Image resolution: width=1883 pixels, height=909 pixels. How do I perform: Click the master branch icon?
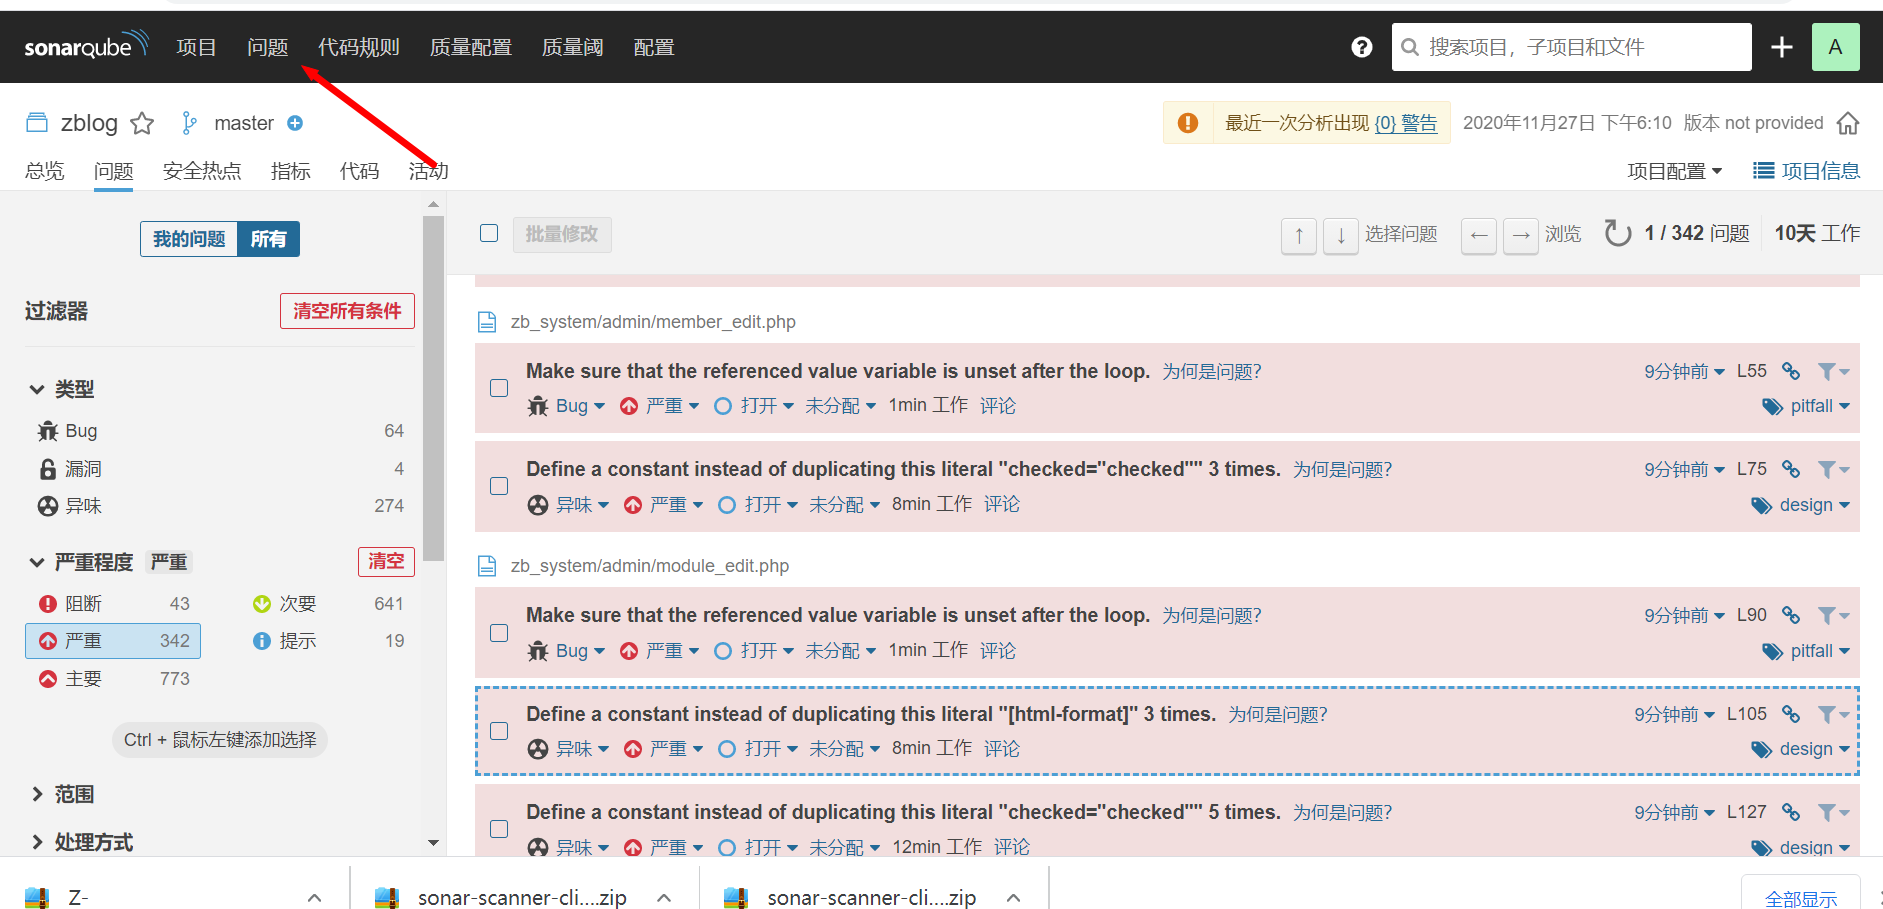189,123
